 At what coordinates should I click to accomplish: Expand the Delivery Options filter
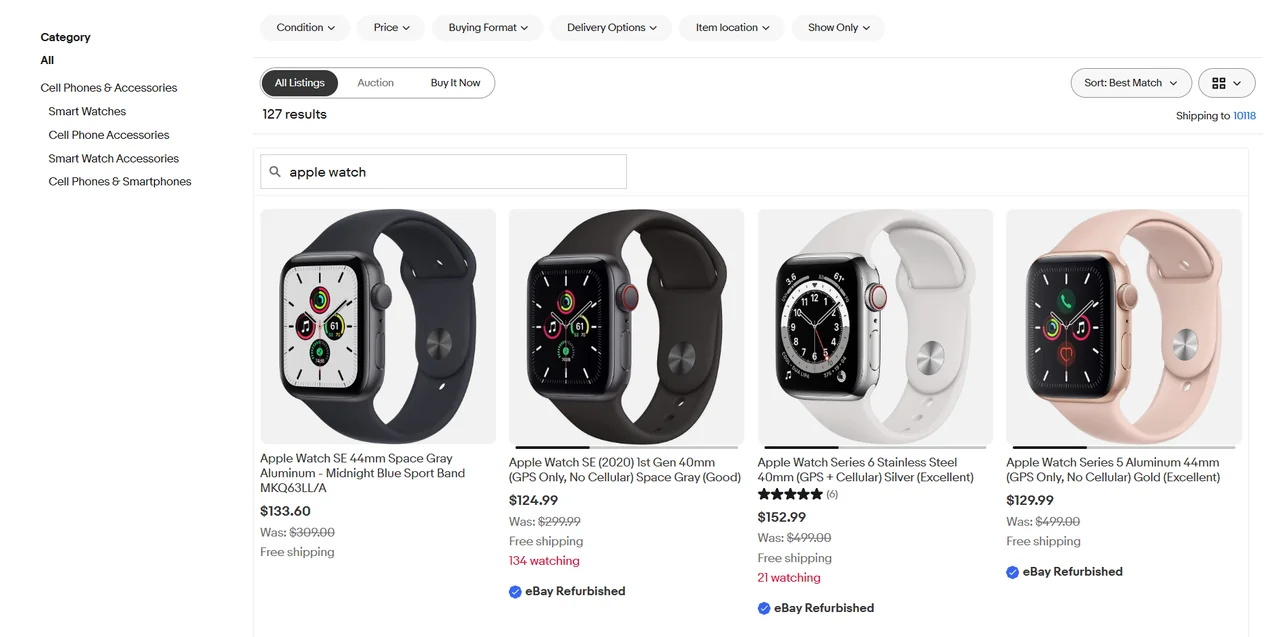pos(610,28)
